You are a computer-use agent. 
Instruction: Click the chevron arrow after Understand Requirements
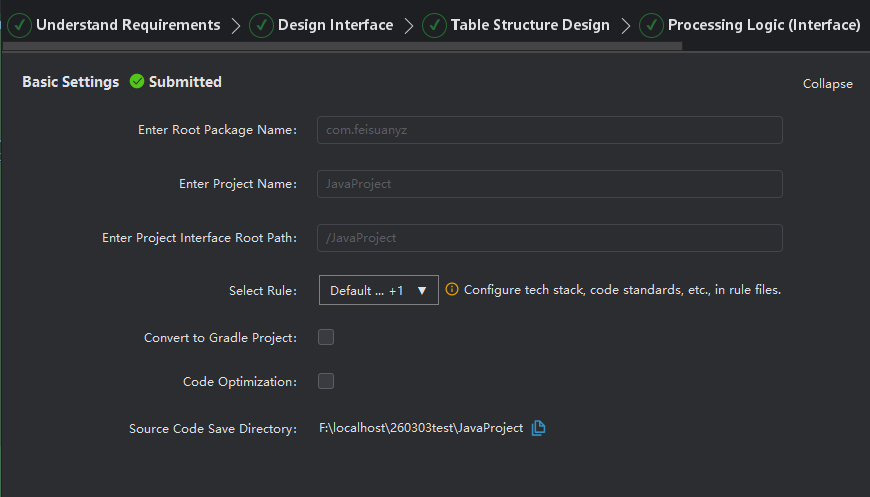[x=235, y=26]
